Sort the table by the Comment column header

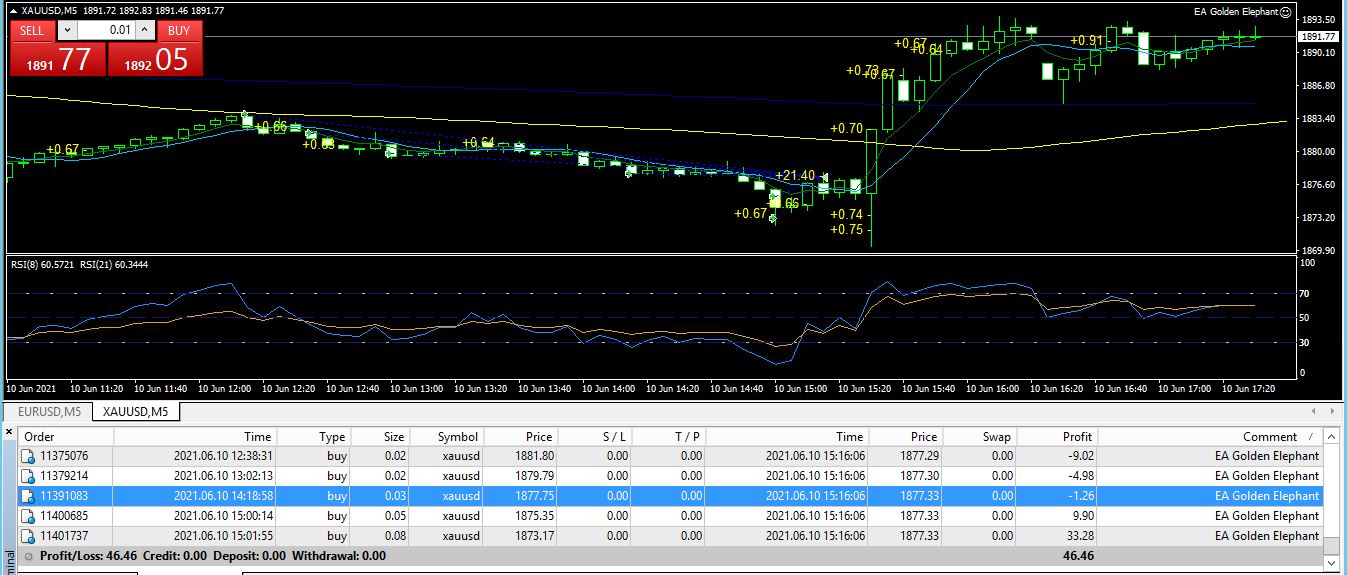pos(1269,436)
